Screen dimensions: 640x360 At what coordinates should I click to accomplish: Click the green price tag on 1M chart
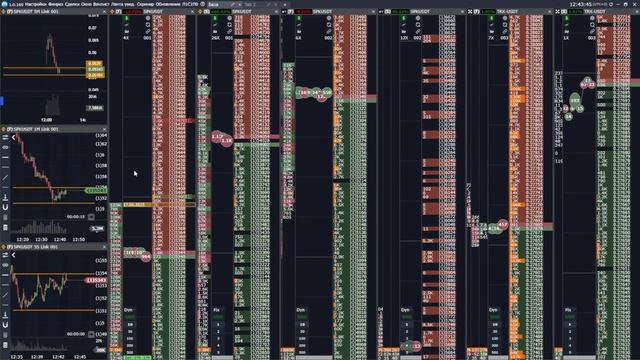coord(96,191)
